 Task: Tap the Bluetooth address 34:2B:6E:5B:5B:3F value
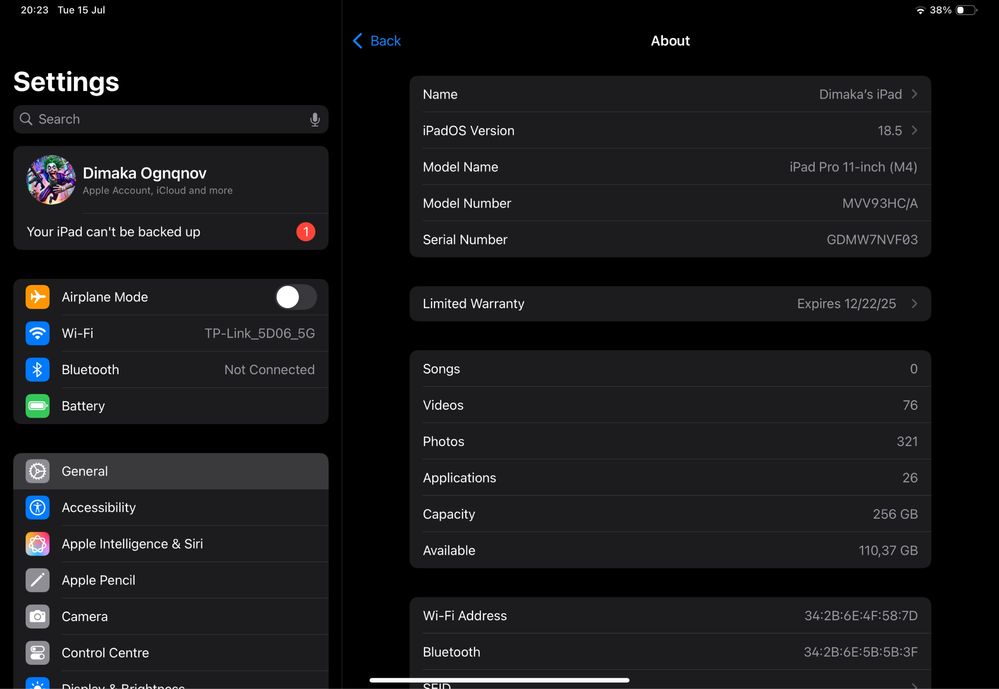pyautogui.click(x=861, y=652)
